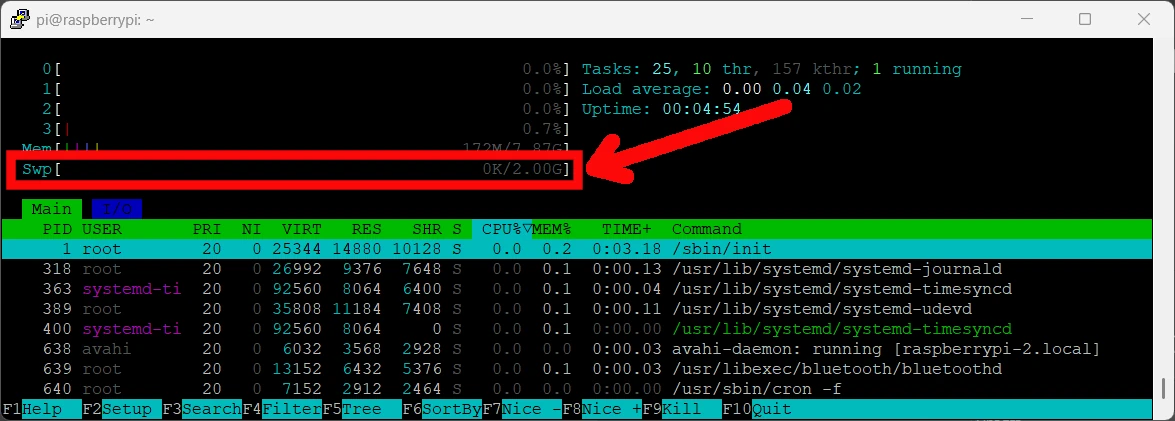The width and height of the screenshot is (1175, 421).
Task: Click the PuTTY icon in title bar
Action: point(19,19)
